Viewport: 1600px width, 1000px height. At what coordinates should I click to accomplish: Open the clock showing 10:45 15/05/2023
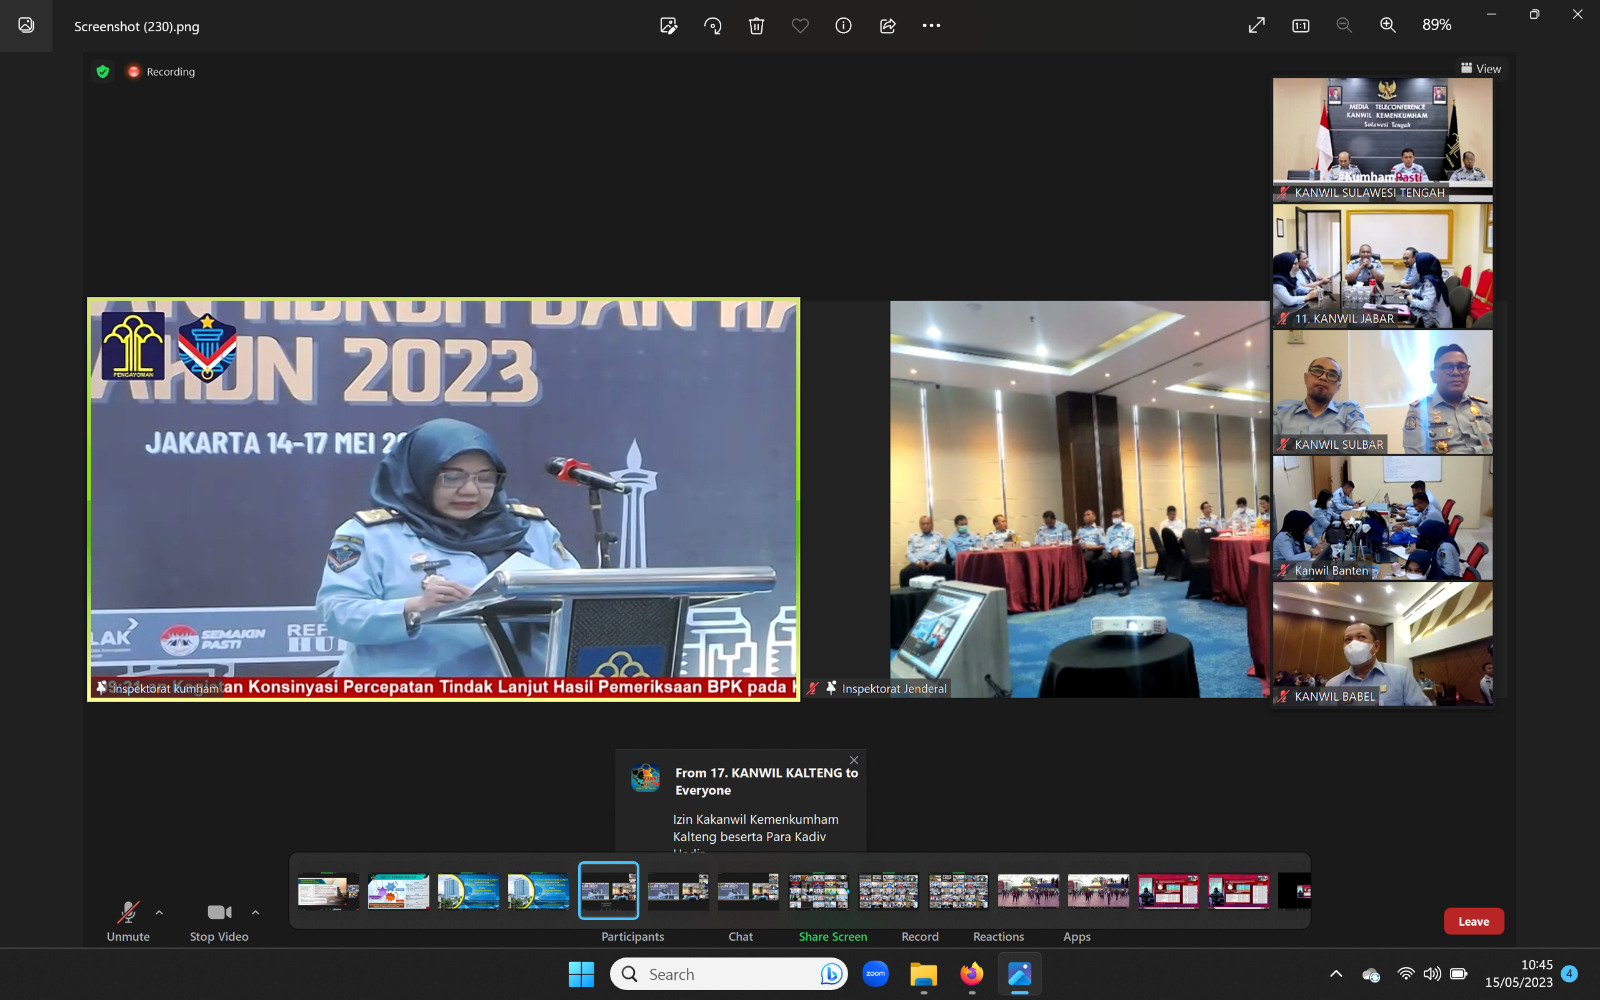tap(1518, 974)
